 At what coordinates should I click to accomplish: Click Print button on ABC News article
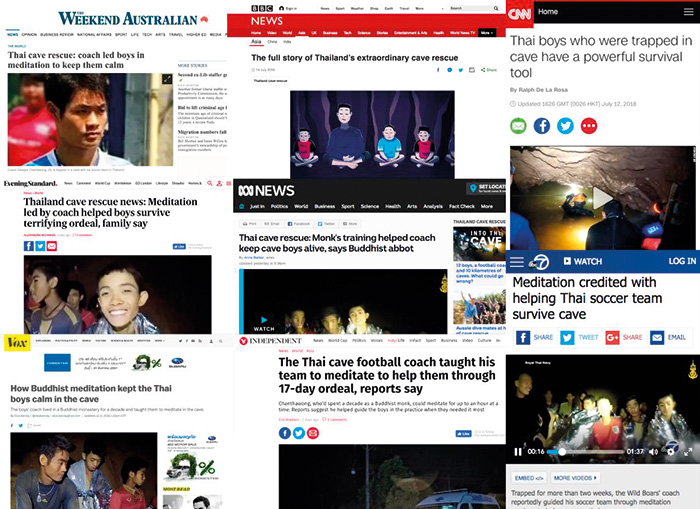coord(250,224)
